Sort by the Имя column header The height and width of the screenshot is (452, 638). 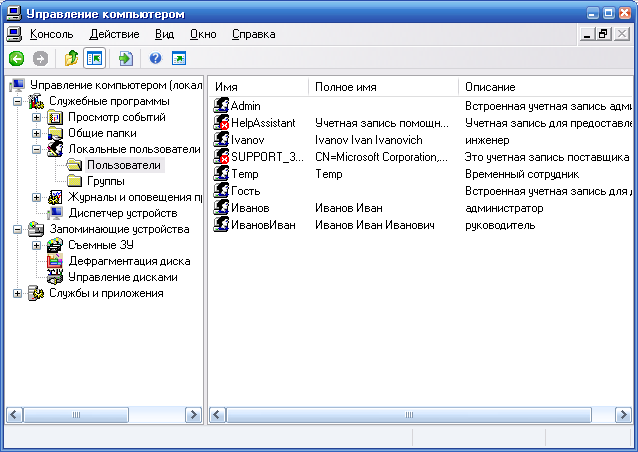(259, 87)
